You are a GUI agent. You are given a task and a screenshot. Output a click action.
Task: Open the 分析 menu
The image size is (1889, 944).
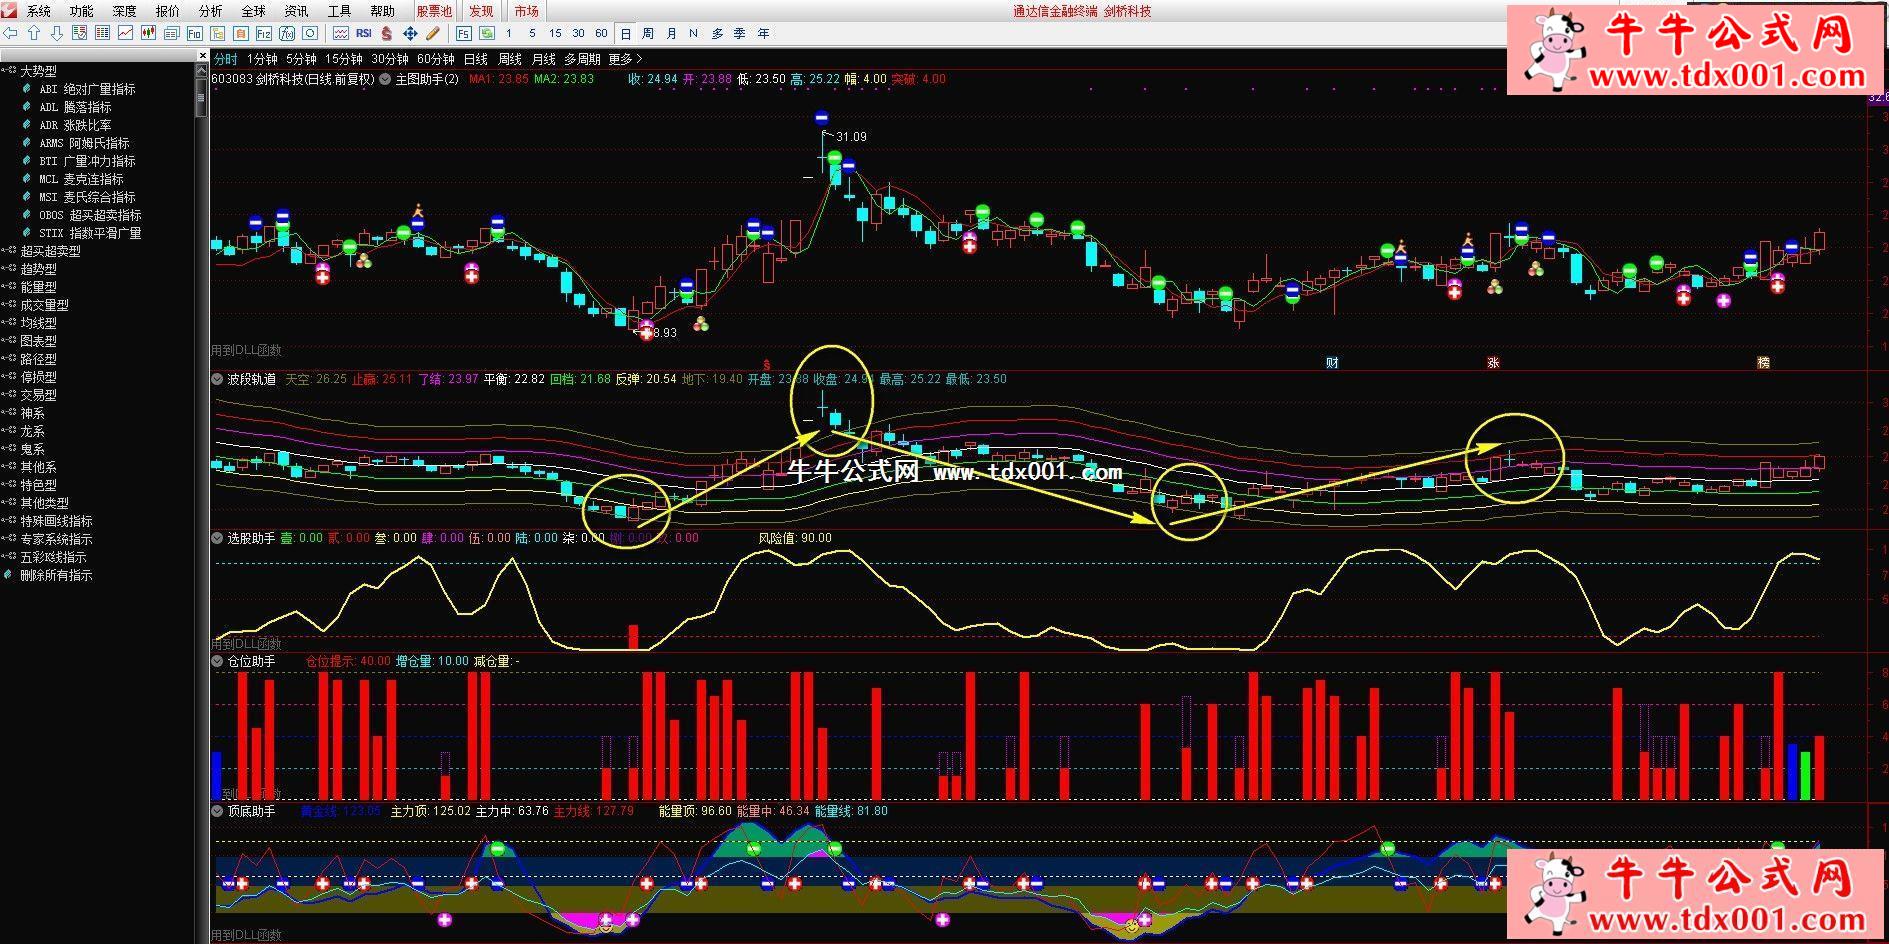click(210, 11)
